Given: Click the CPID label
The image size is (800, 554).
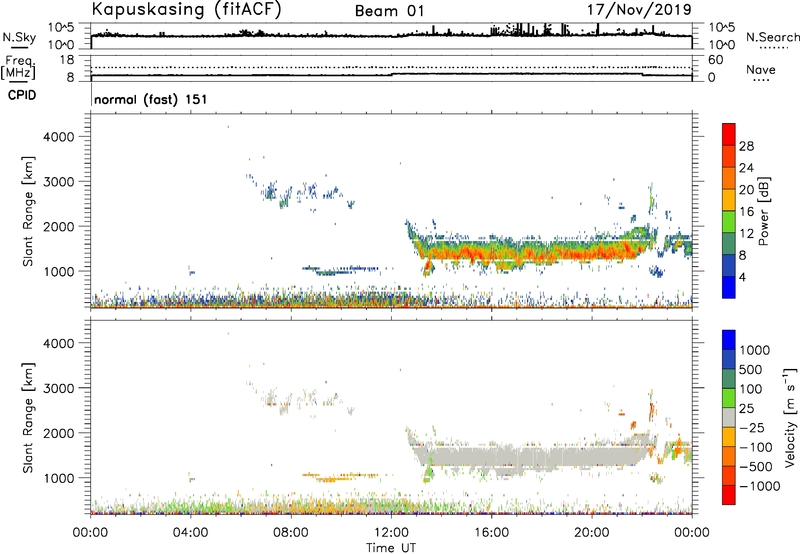Looking at the screenshot, I should click(22, 95).
